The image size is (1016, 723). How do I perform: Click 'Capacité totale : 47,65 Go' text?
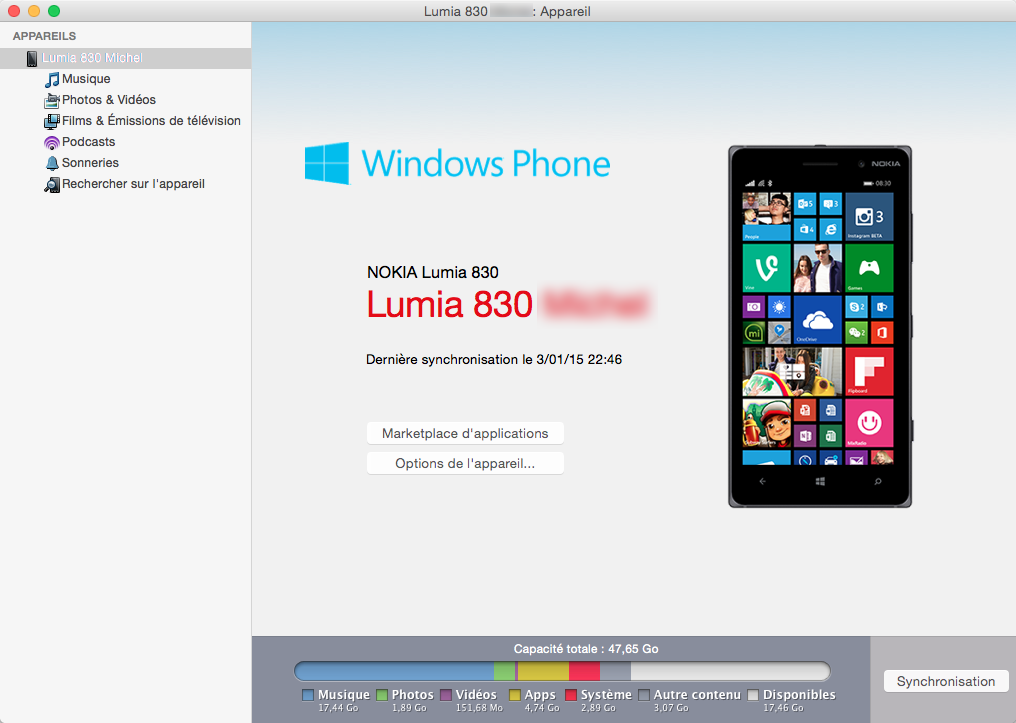(586, 649)
